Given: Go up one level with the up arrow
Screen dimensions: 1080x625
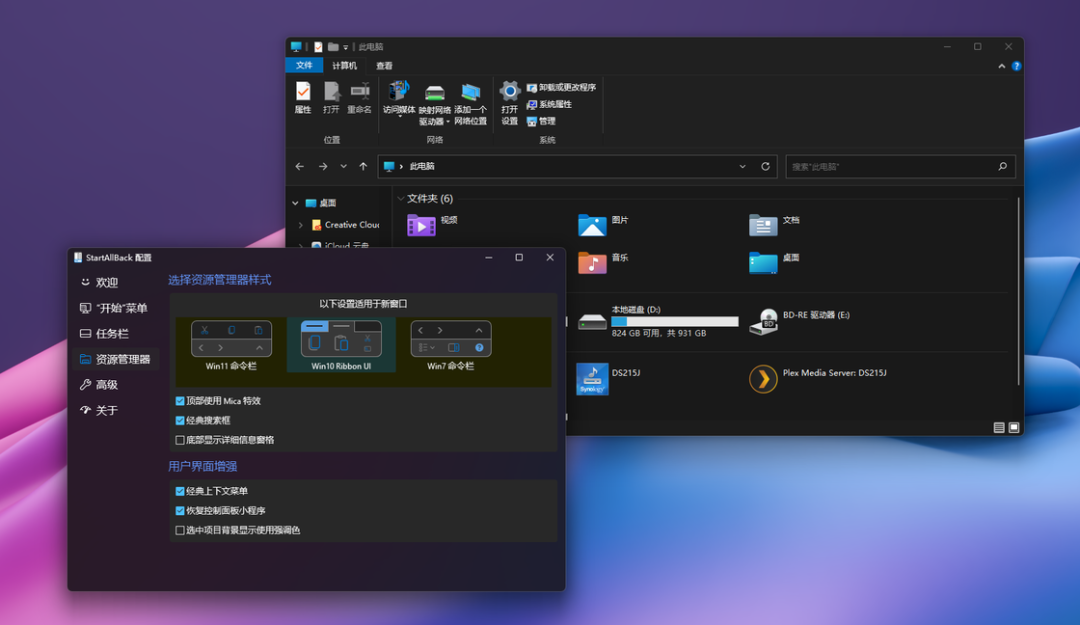Looking at the screenshot, I should click(363, 166).
